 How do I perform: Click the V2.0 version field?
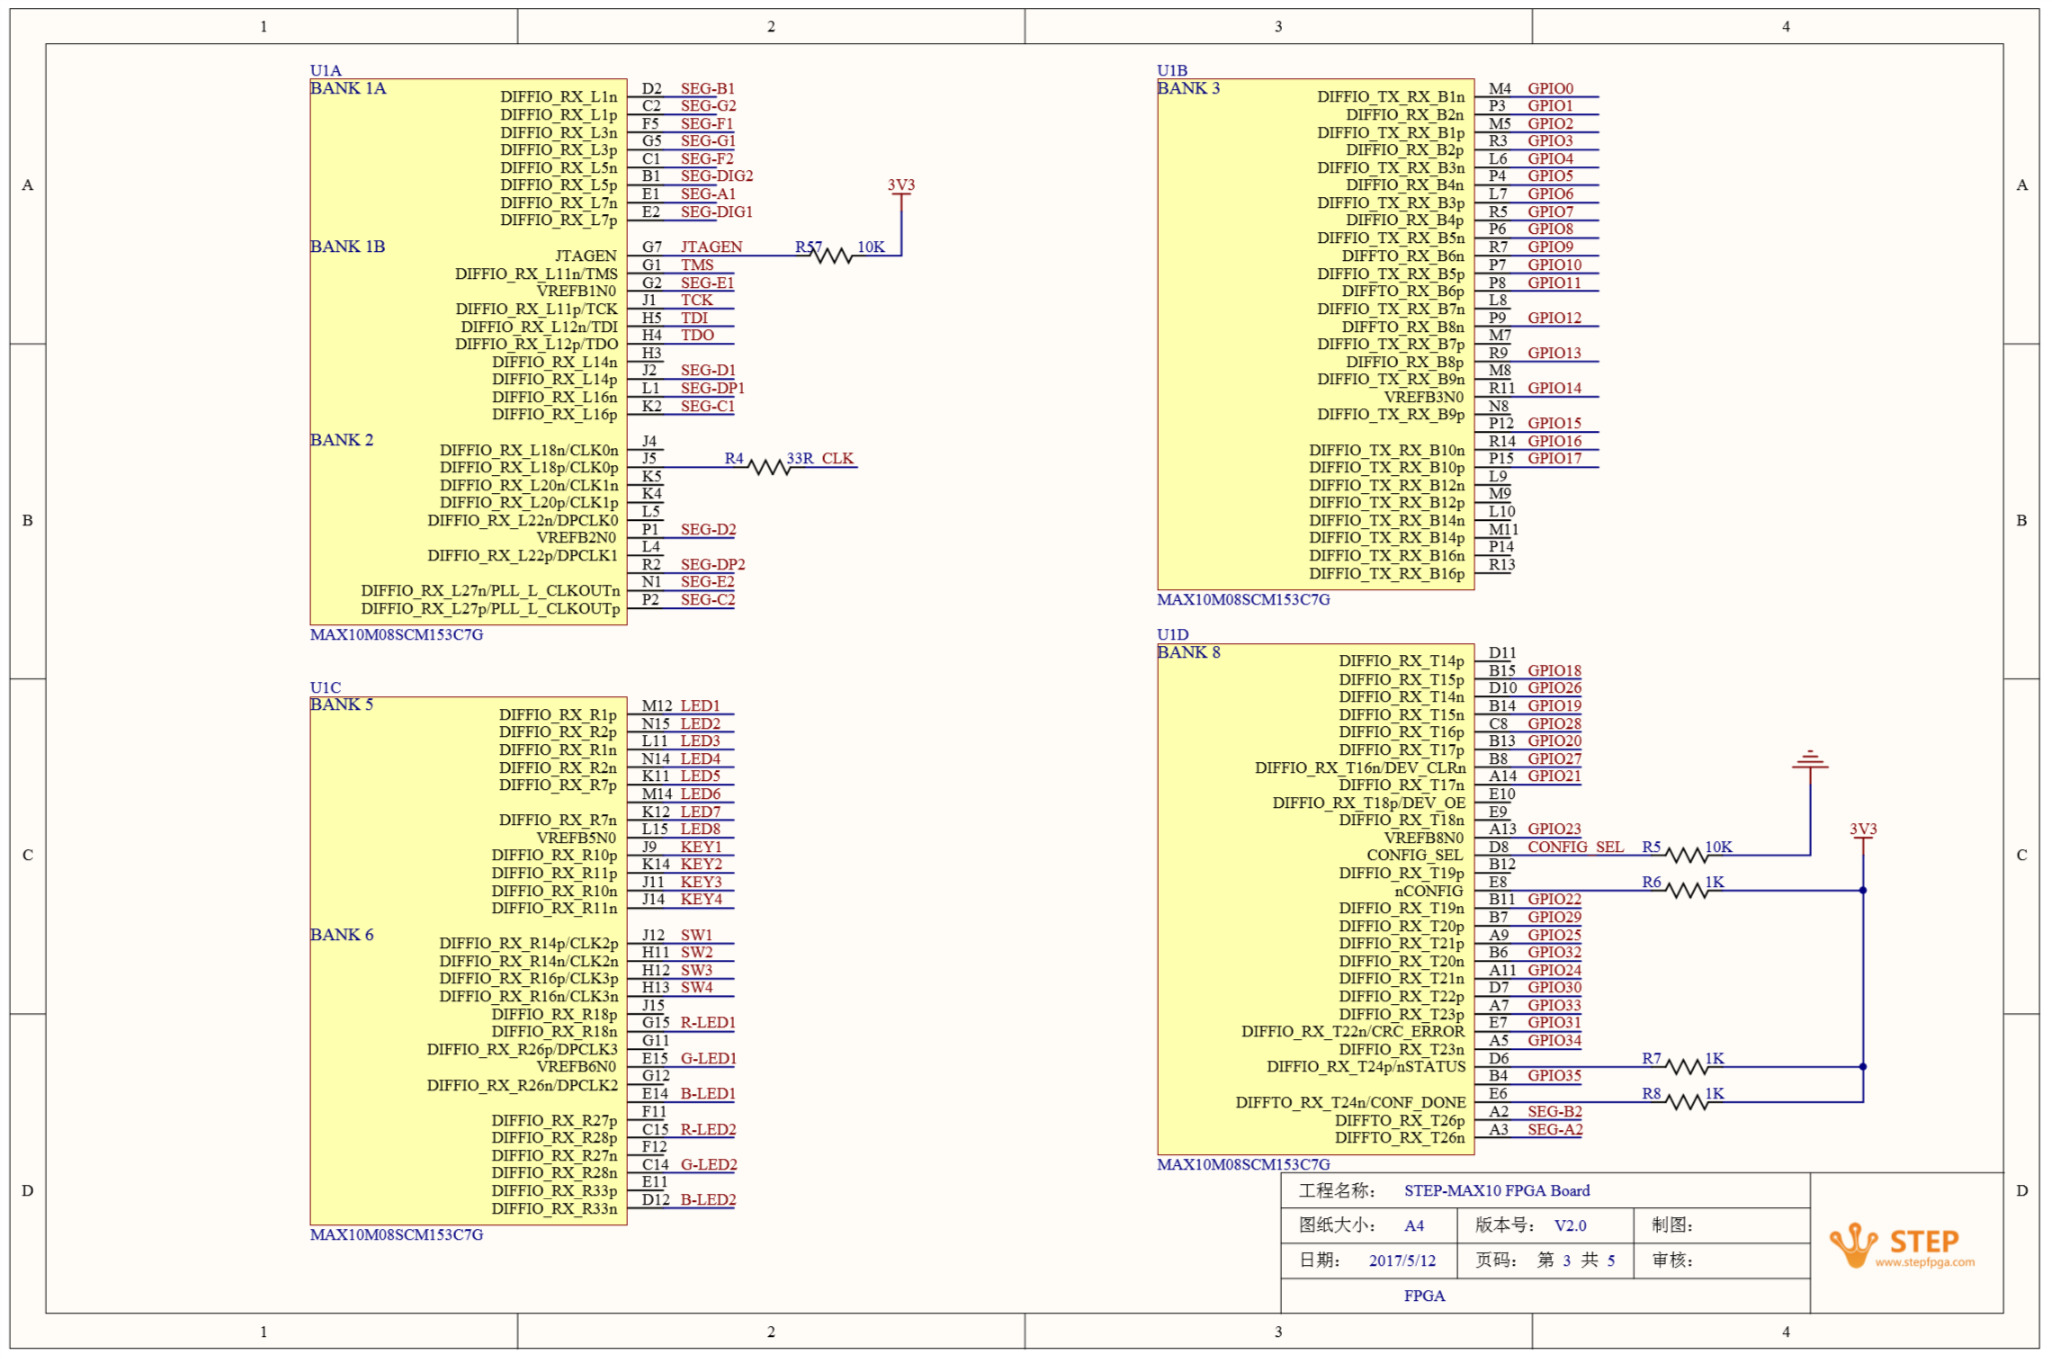click(x=1570, y=1225)
